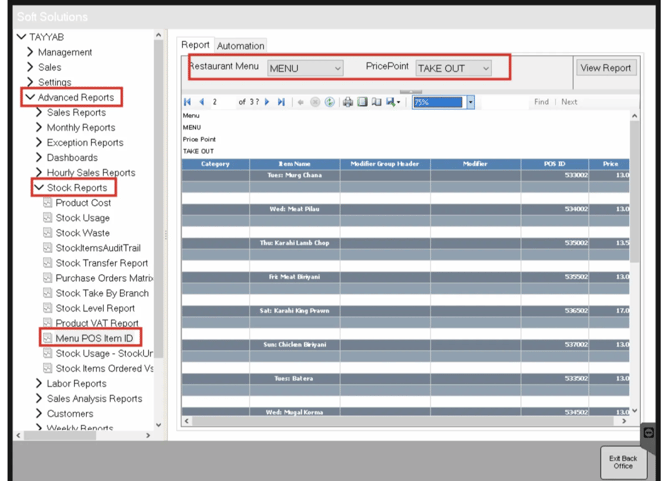
Task: Click the View Report button
Action: (x=605, y=68)
